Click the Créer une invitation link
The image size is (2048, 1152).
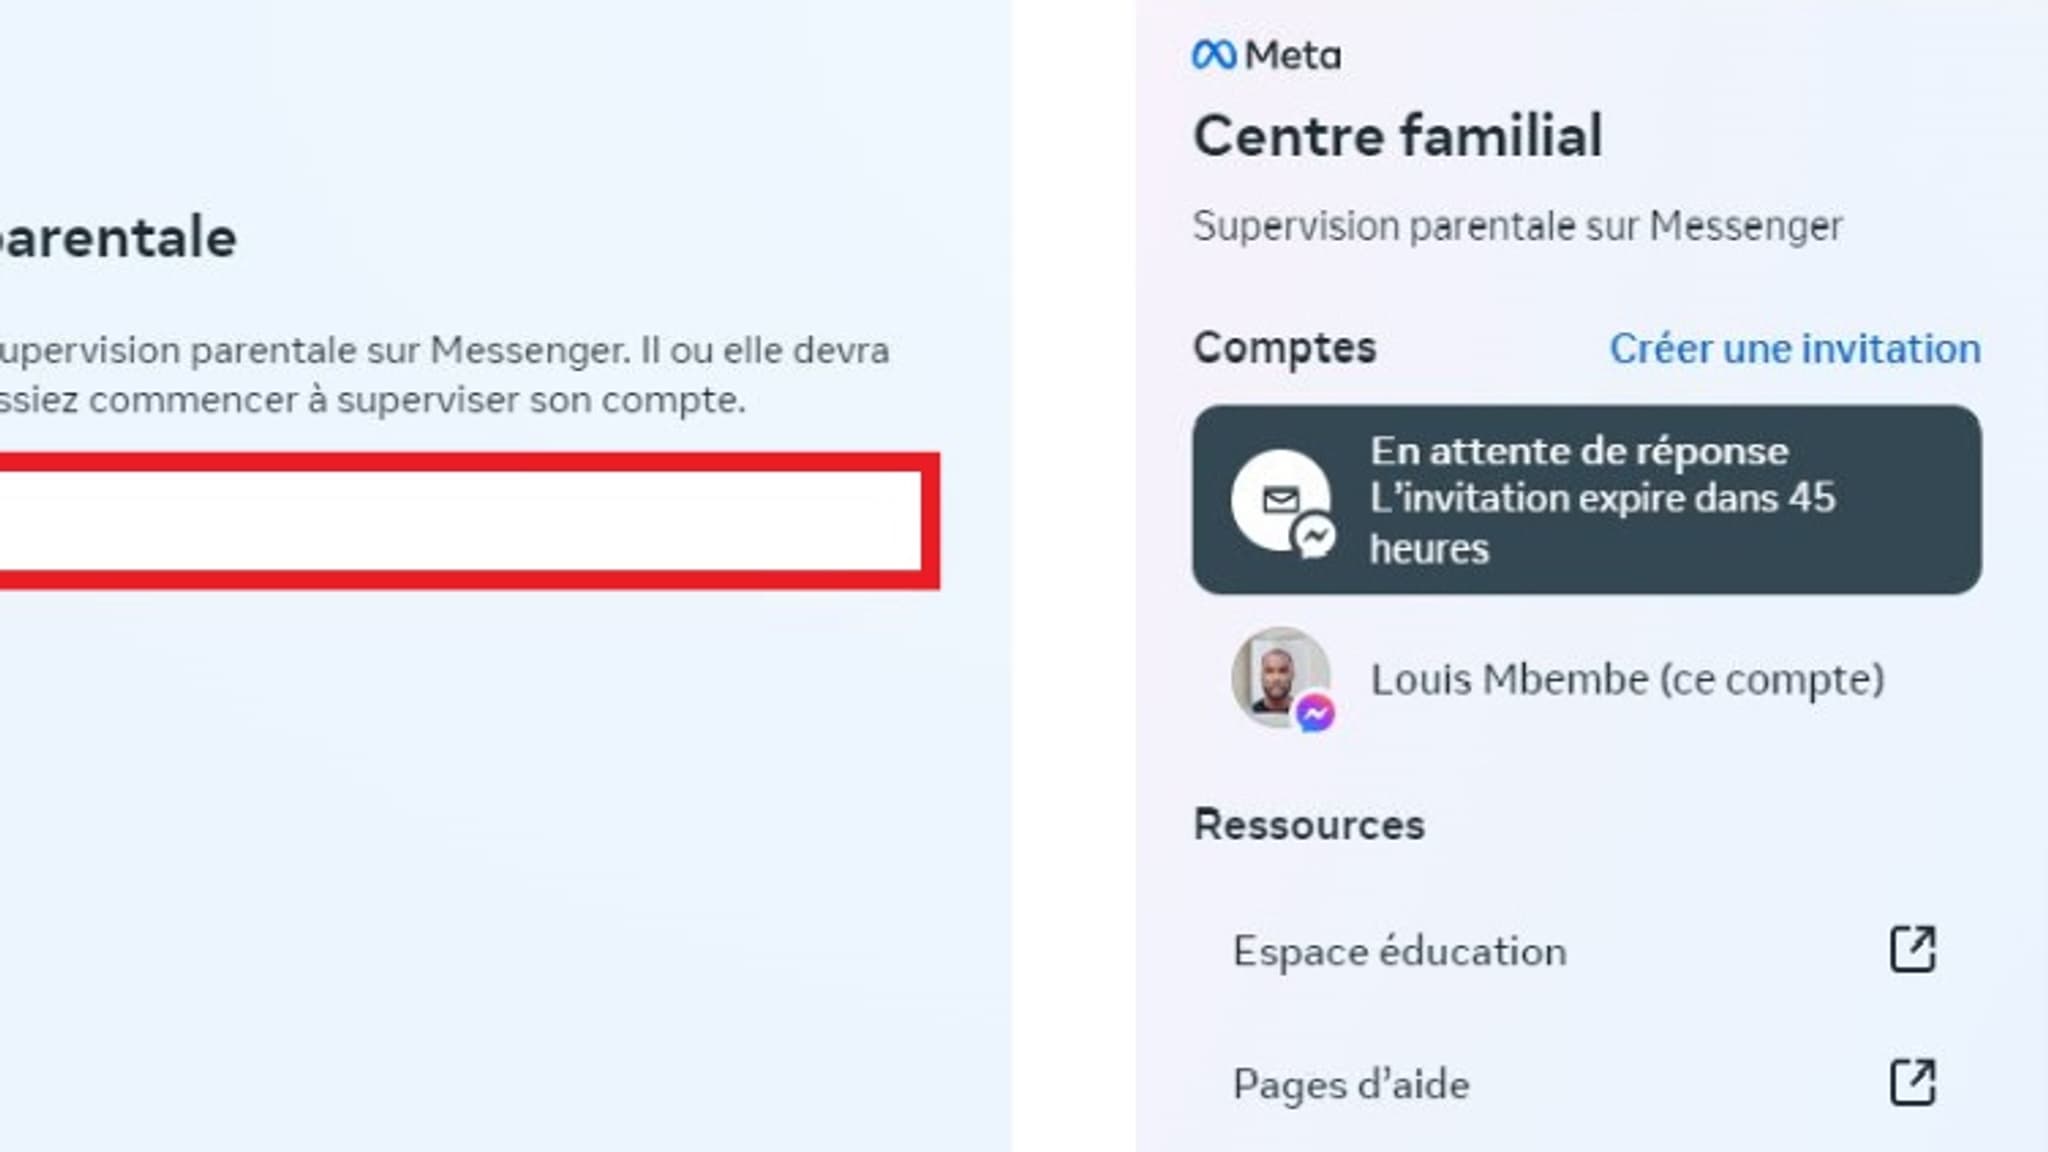1795,349
